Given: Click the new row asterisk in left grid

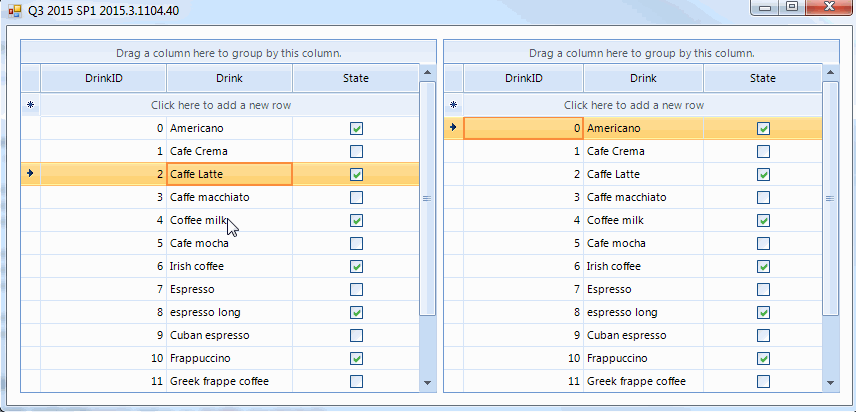Looking at the screenshot, I should click(x=30, y=104).
